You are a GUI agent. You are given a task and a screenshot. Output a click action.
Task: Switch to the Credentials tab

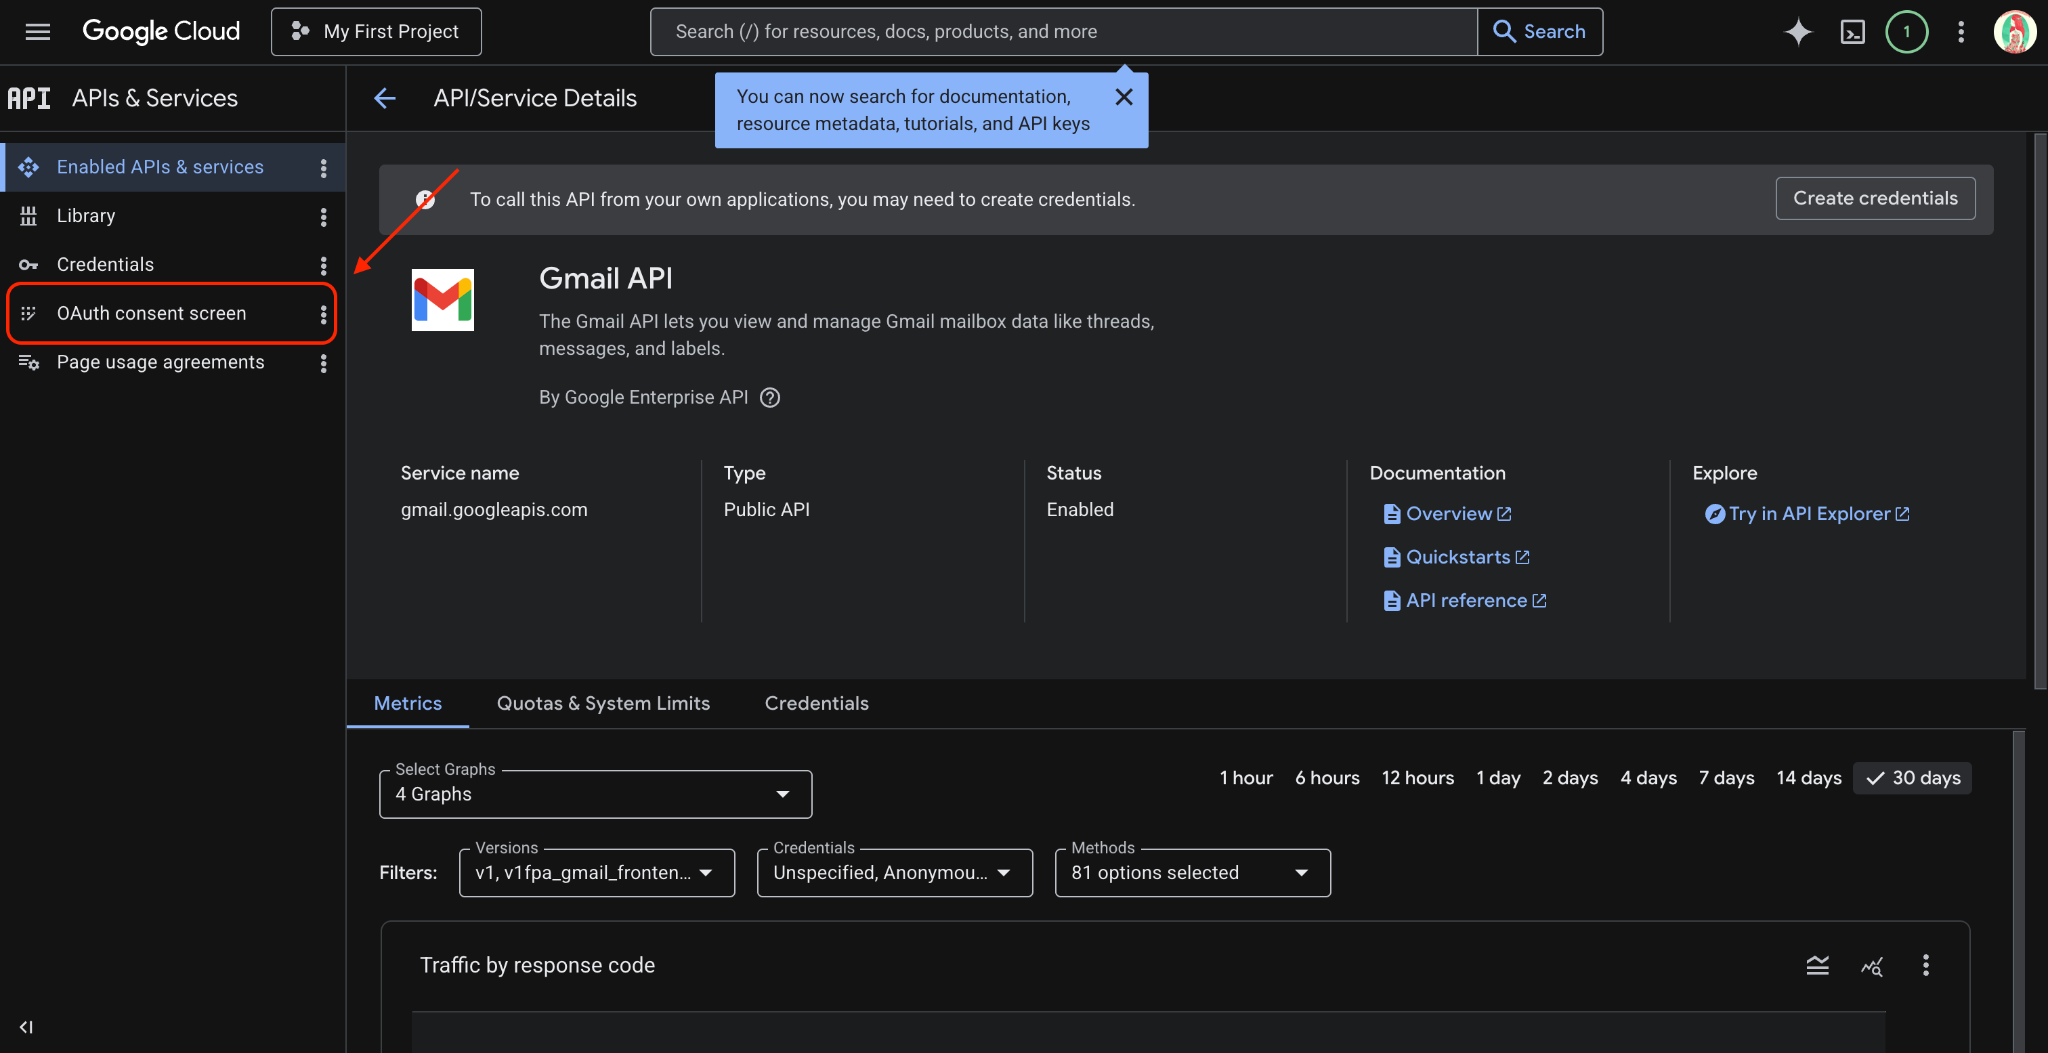point(817,703)
